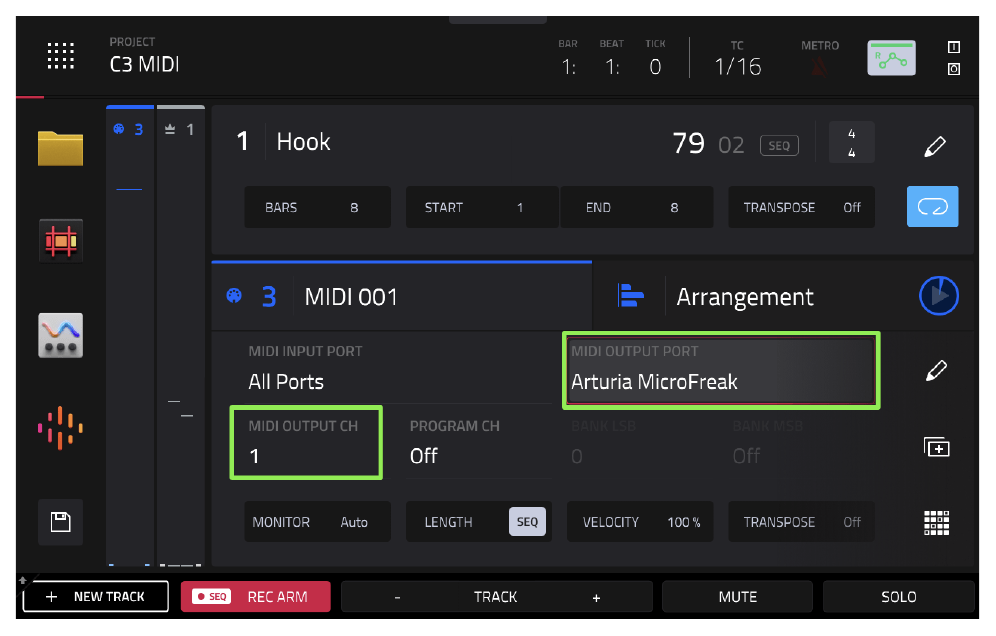Open the sounds mixer icon with waveform

[x=60, y=335]
